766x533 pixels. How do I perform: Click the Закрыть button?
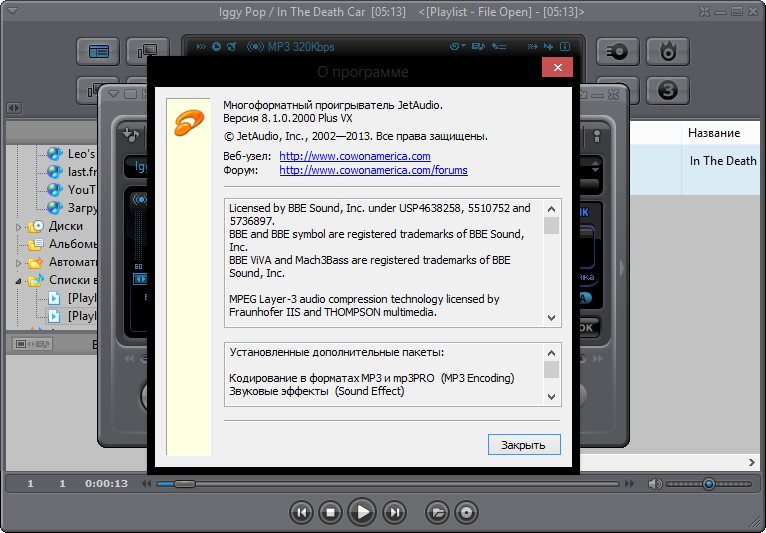point(524,445)
